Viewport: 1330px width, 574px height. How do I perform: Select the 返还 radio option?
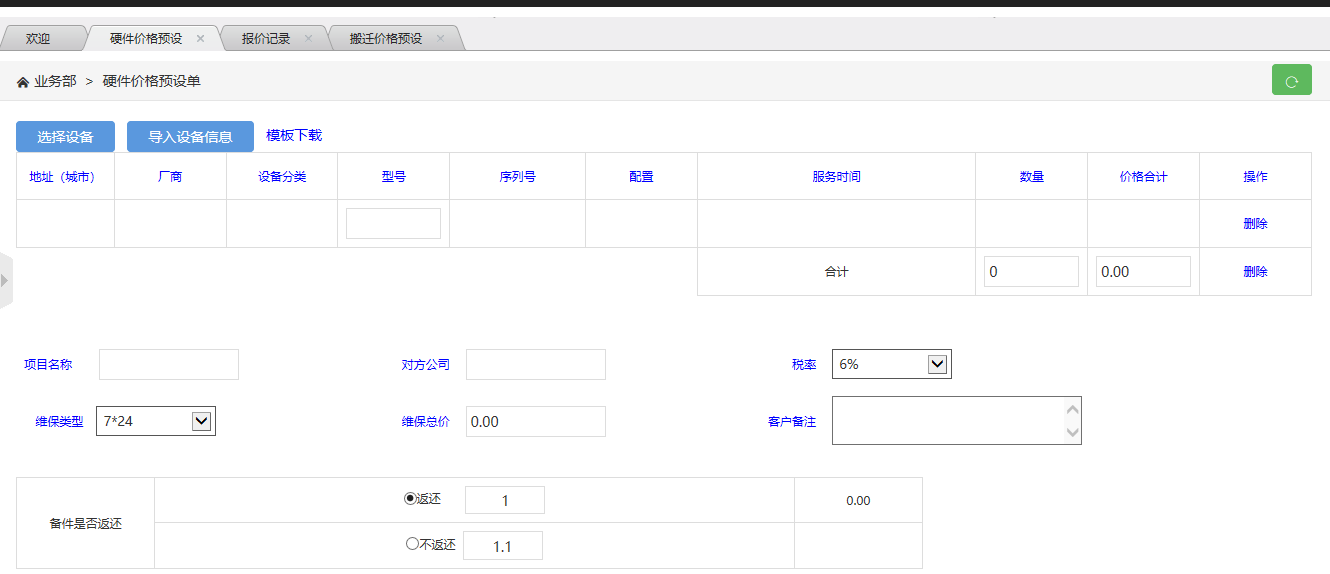(409, 499)
